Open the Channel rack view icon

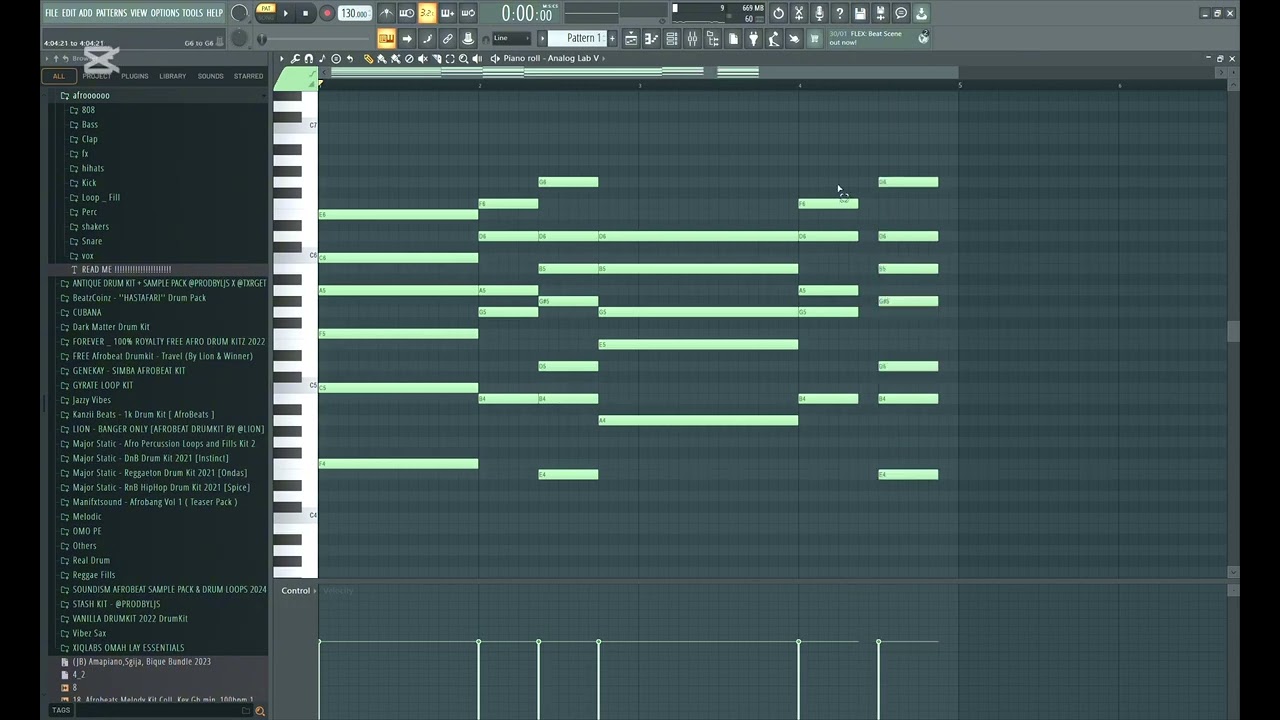coord(672,38)
